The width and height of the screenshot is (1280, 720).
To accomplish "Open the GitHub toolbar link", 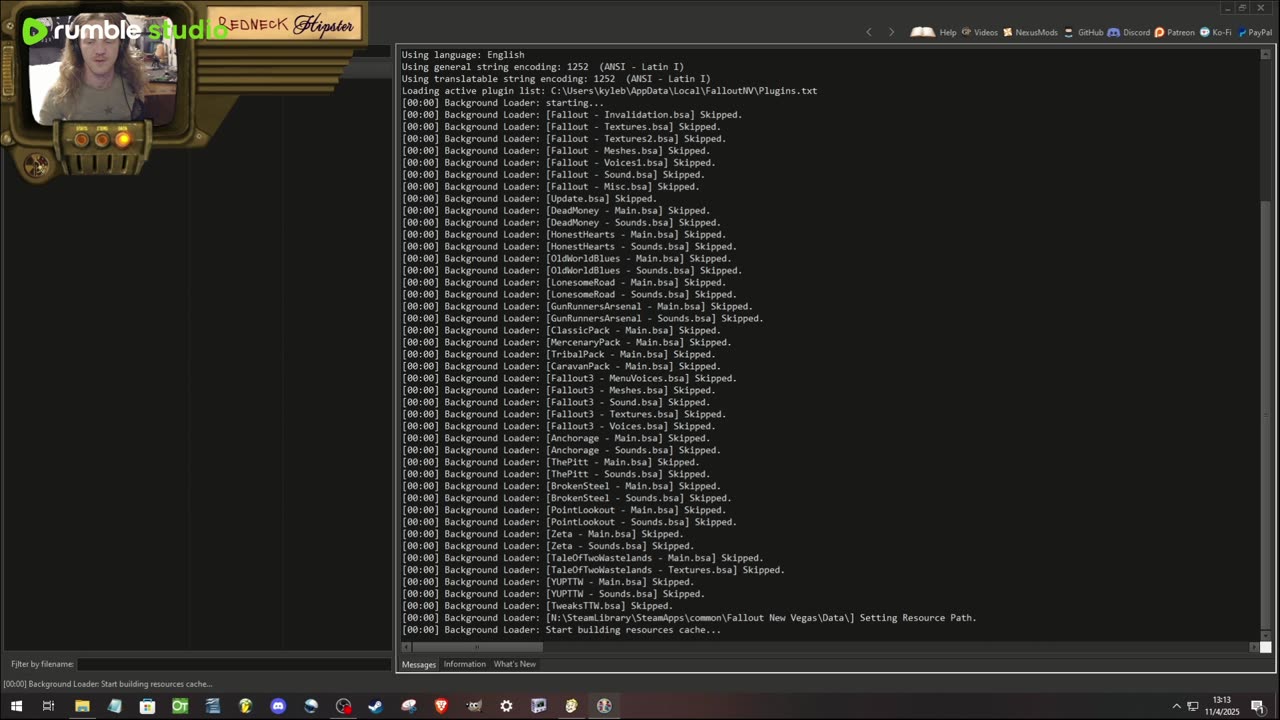I will 1083,32.
